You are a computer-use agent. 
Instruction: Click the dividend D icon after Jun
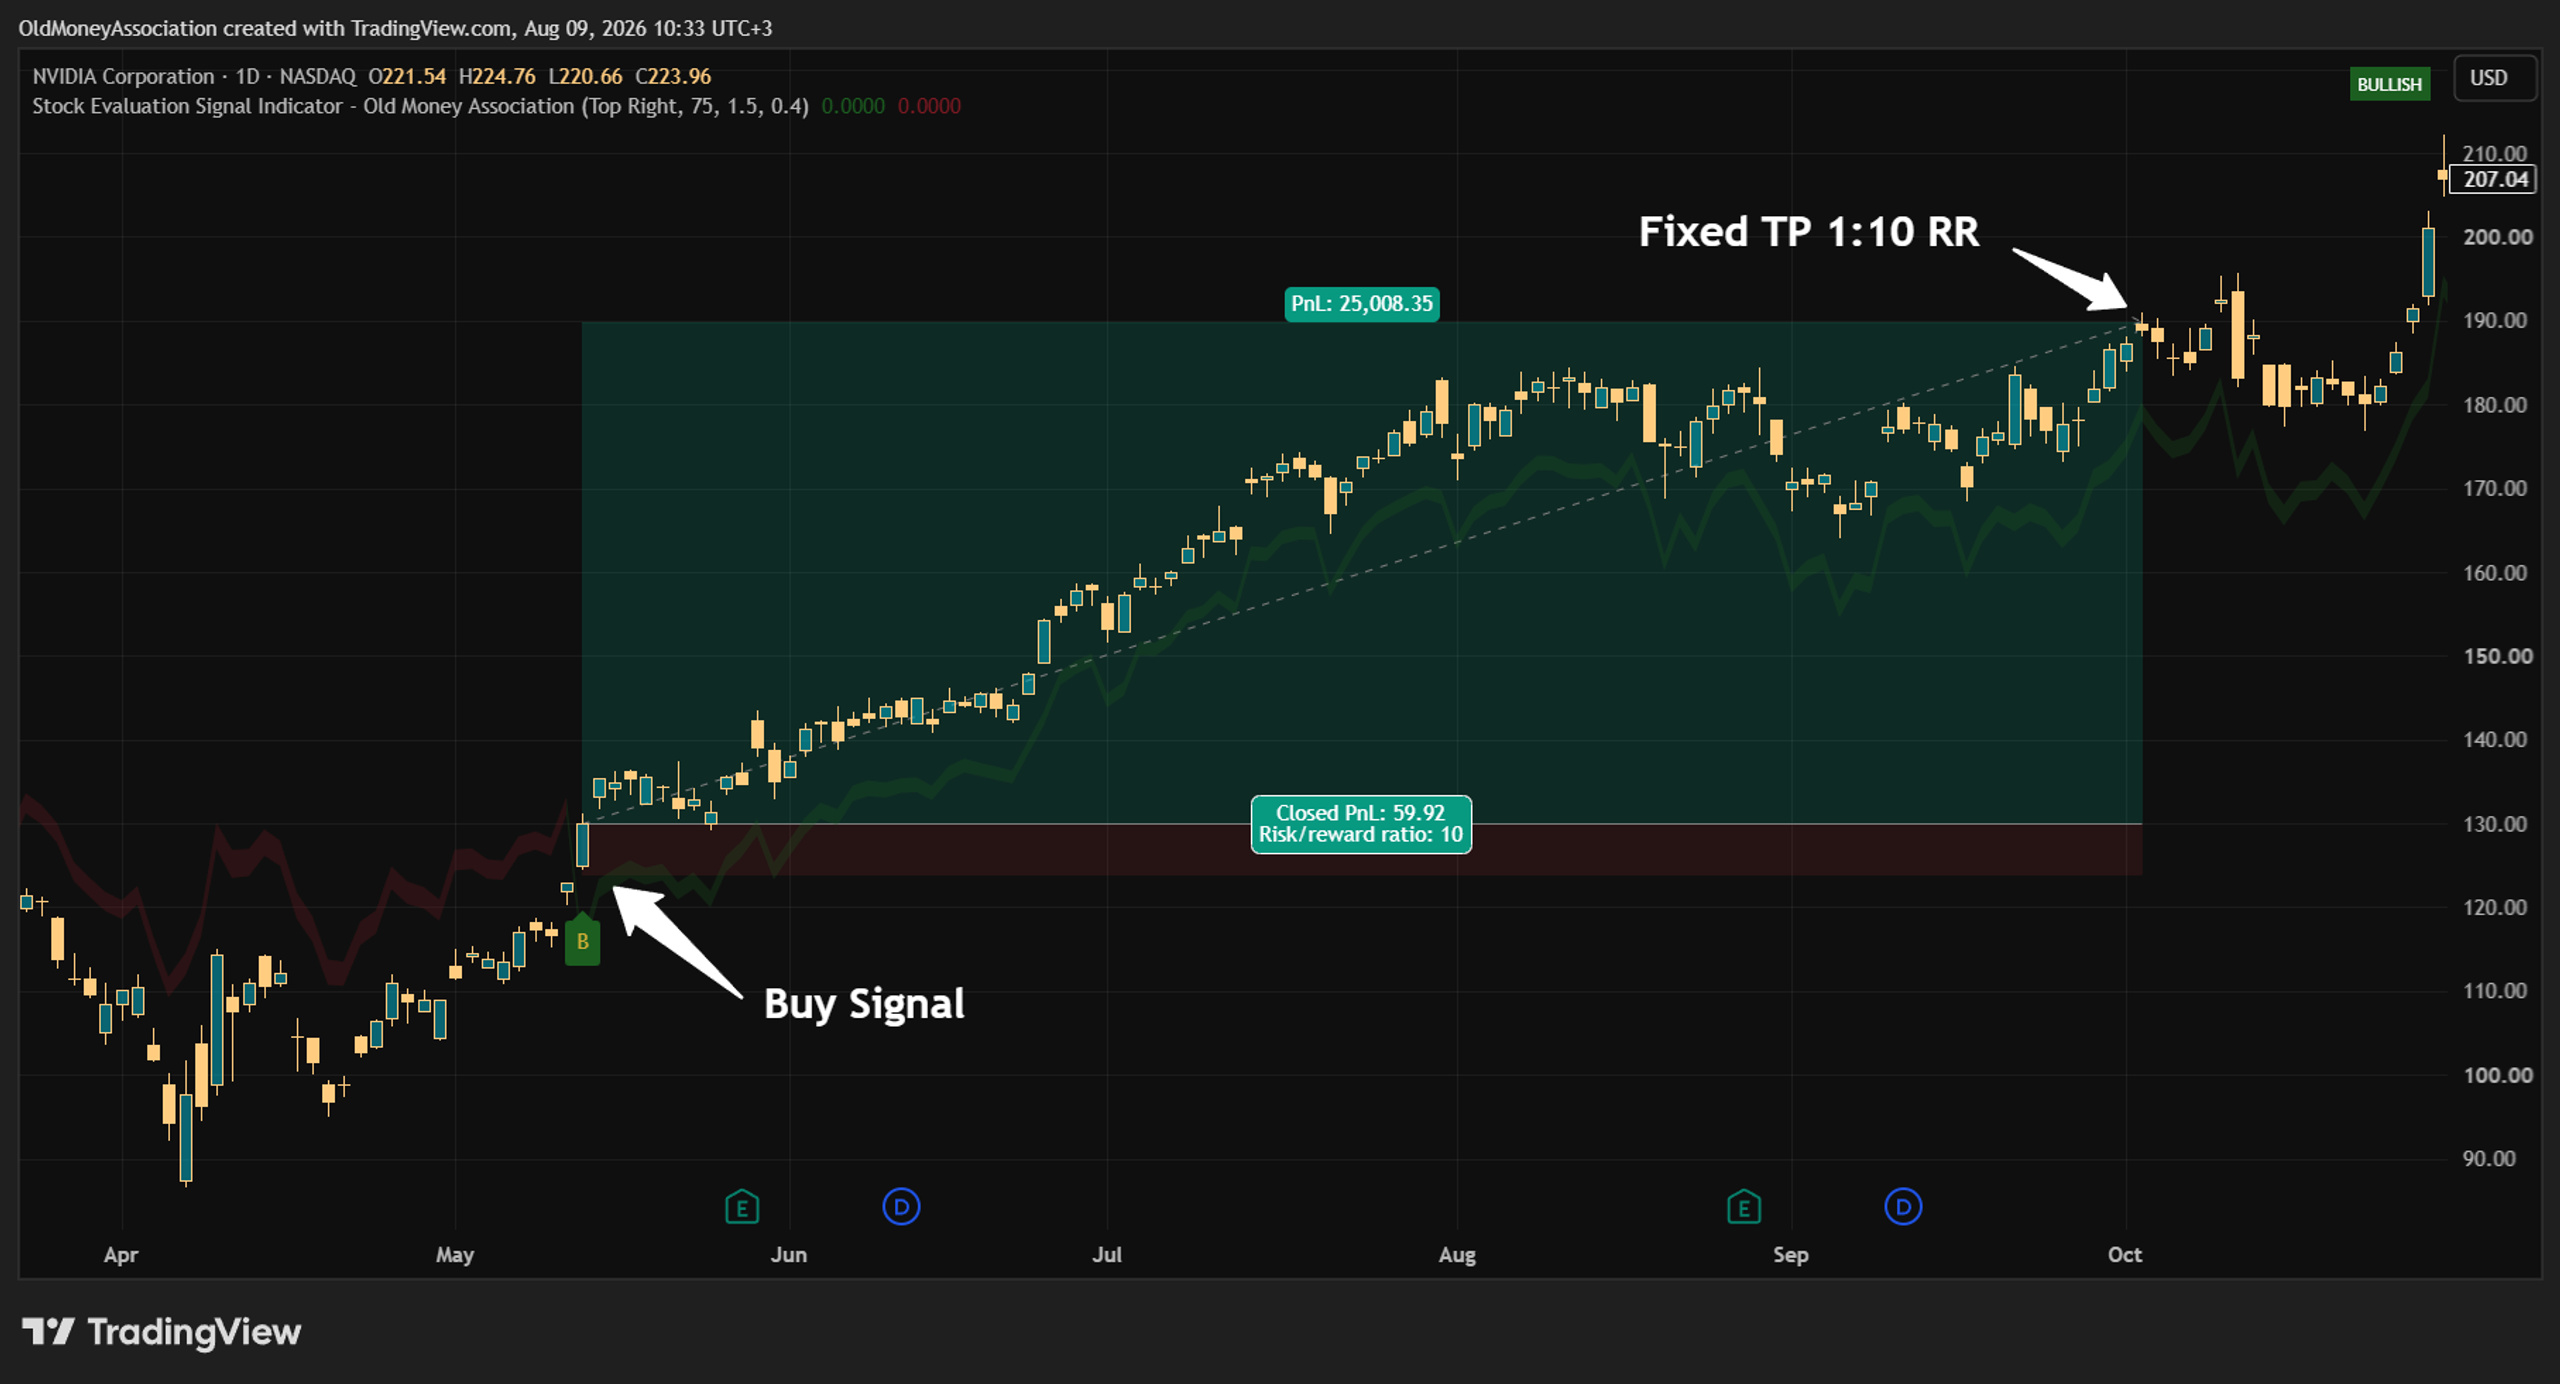click(x=901, y=1207)
